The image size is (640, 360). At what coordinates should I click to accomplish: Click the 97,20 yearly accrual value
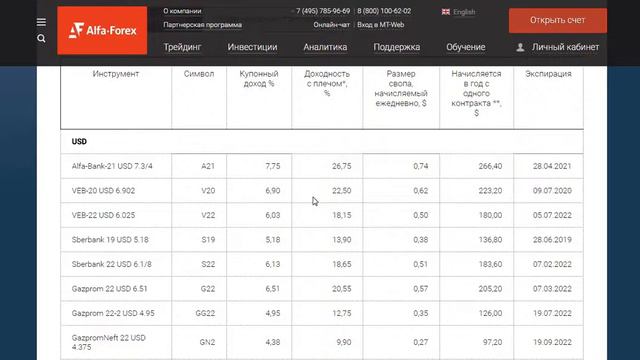tap(493, 342)
